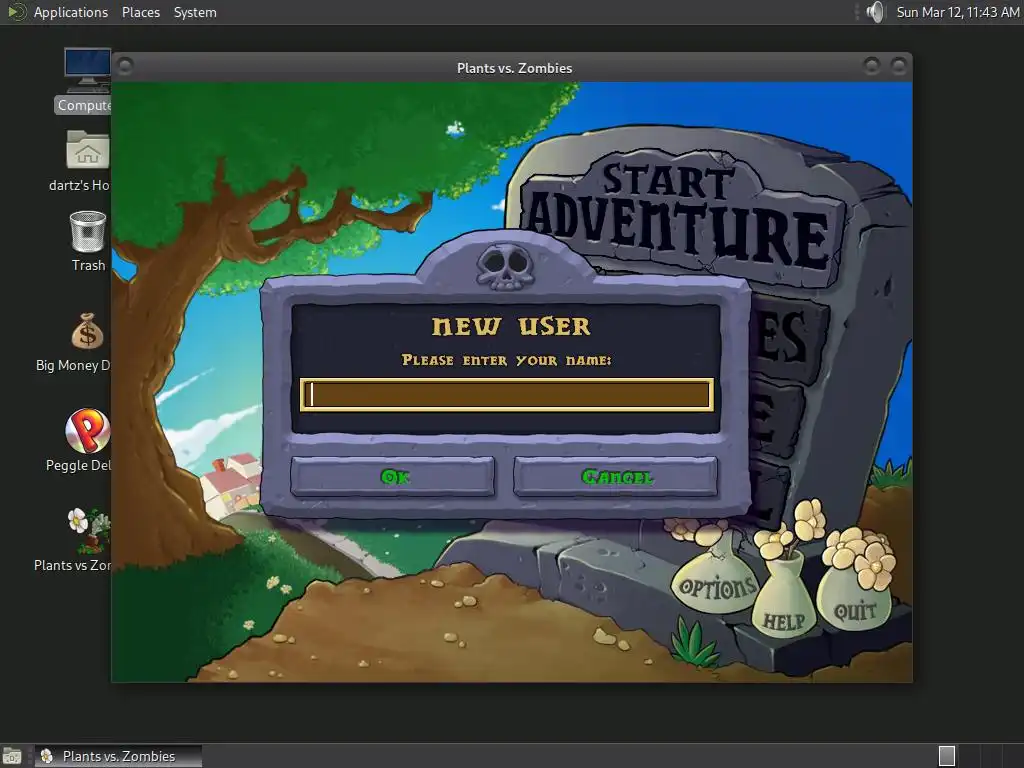Viewport: 1024px width, 768px height.
Task: Click the Applications menu logo icon
Action: [16, 12]
